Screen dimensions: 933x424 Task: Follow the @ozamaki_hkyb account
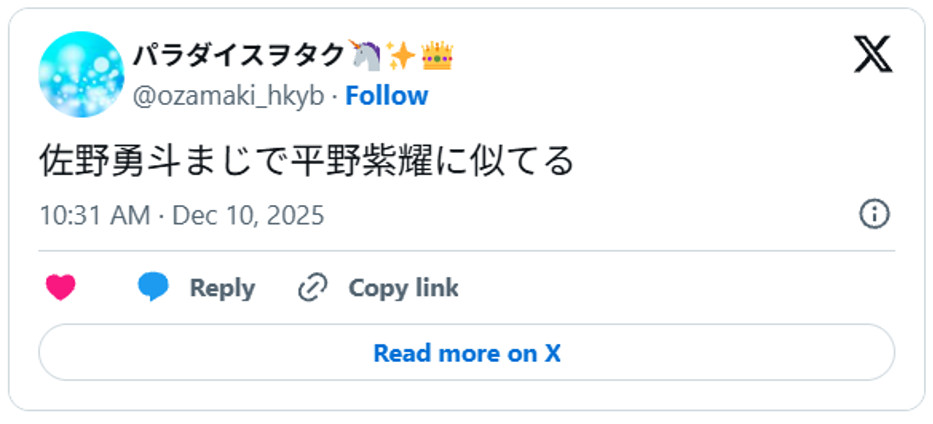(387, 96)
